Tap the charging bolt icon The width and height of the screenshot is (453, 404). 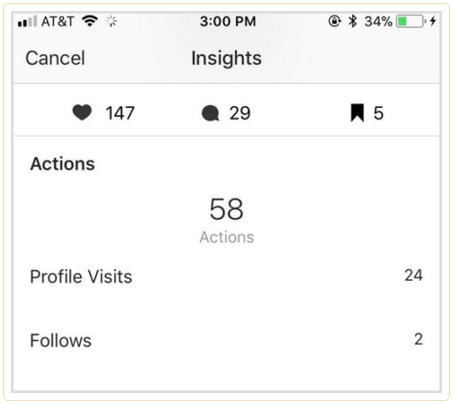(433, 21)
